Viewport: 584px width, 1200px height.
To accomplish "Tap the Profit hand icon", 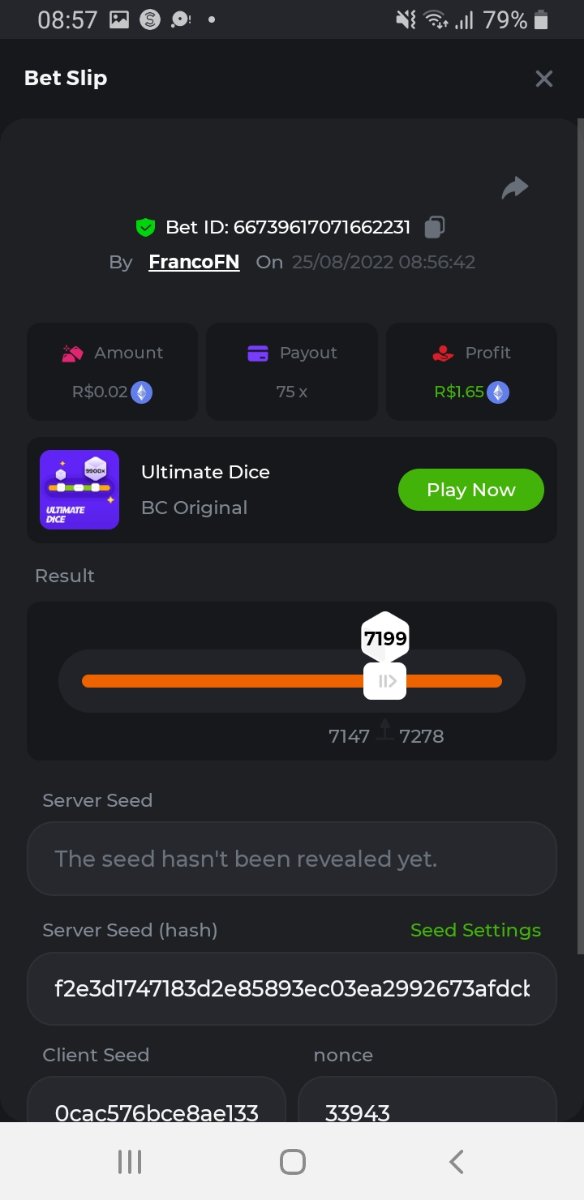I will pyautogui.click(x=443, y=353).
